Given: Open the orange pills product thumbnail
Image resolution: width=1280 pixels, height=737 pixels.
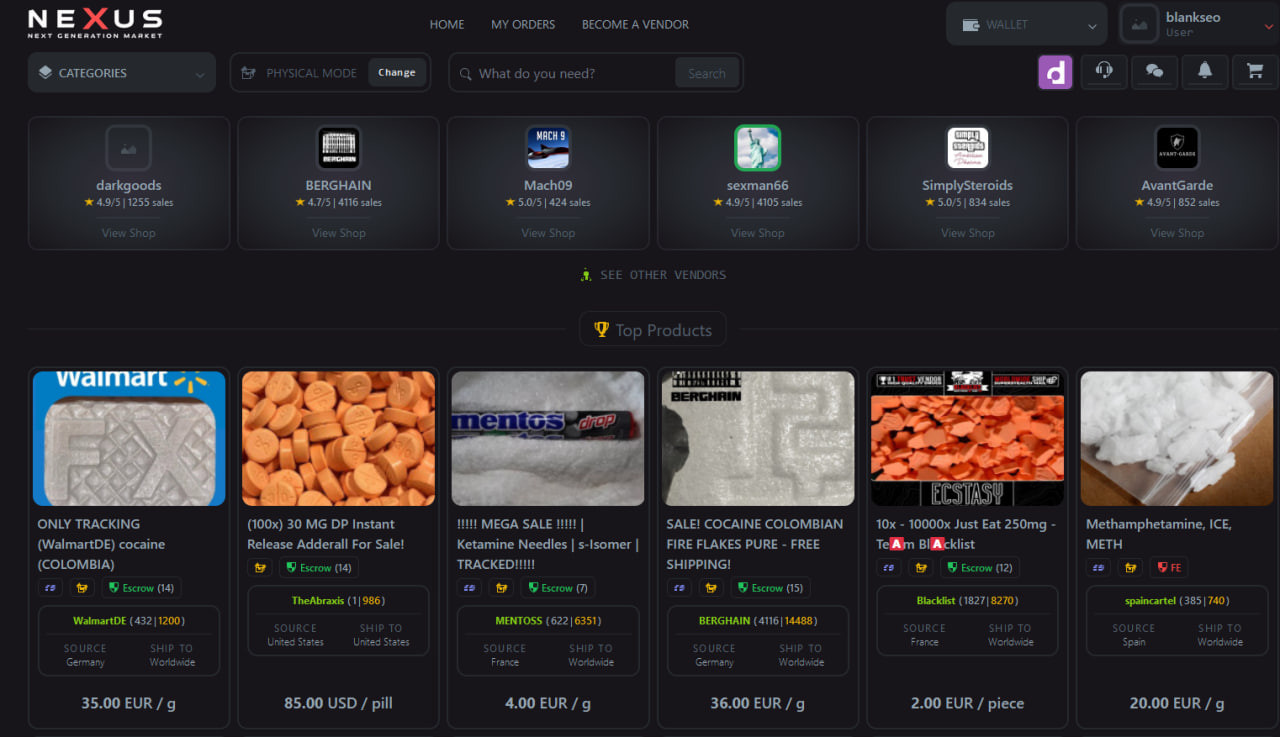Looking at the screenshot, I should pos(338,439).
